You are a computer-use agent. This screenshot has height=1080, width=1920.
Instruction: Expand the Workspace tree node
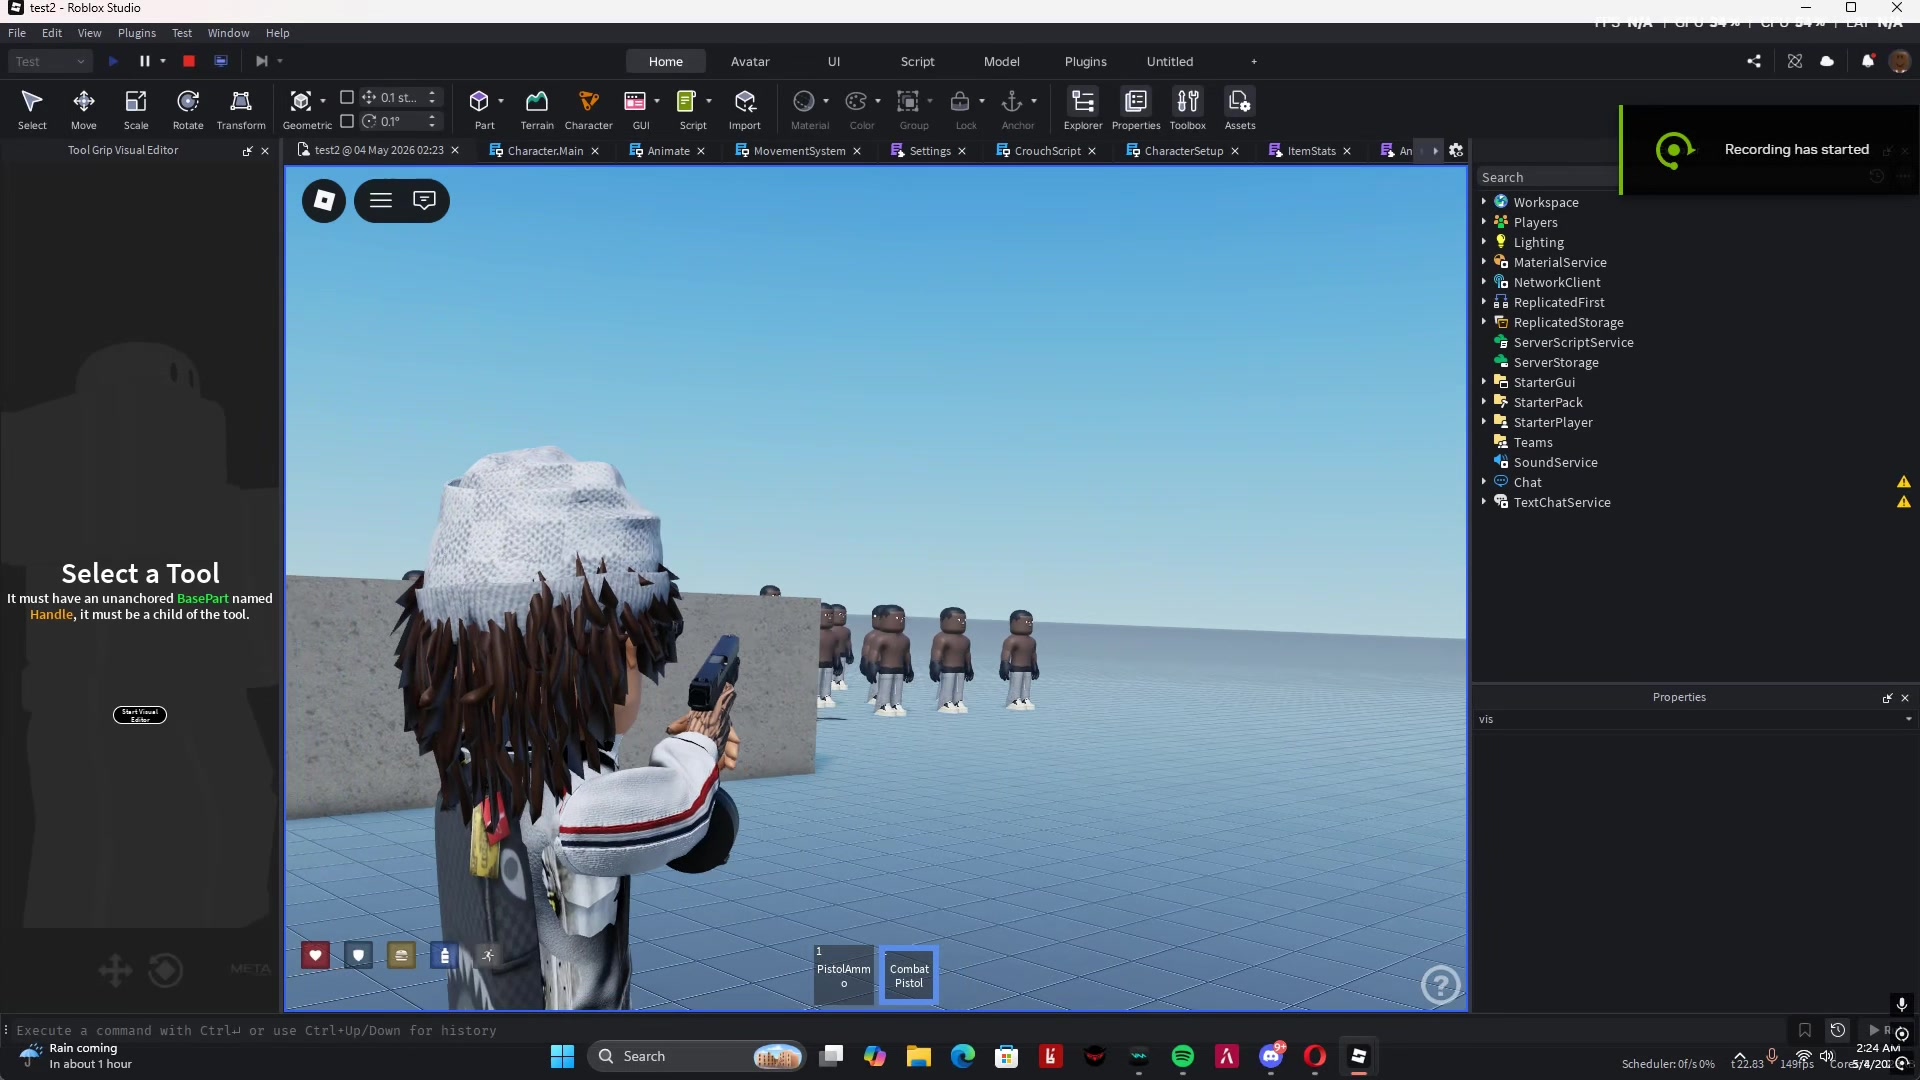tap(1484, 202)
